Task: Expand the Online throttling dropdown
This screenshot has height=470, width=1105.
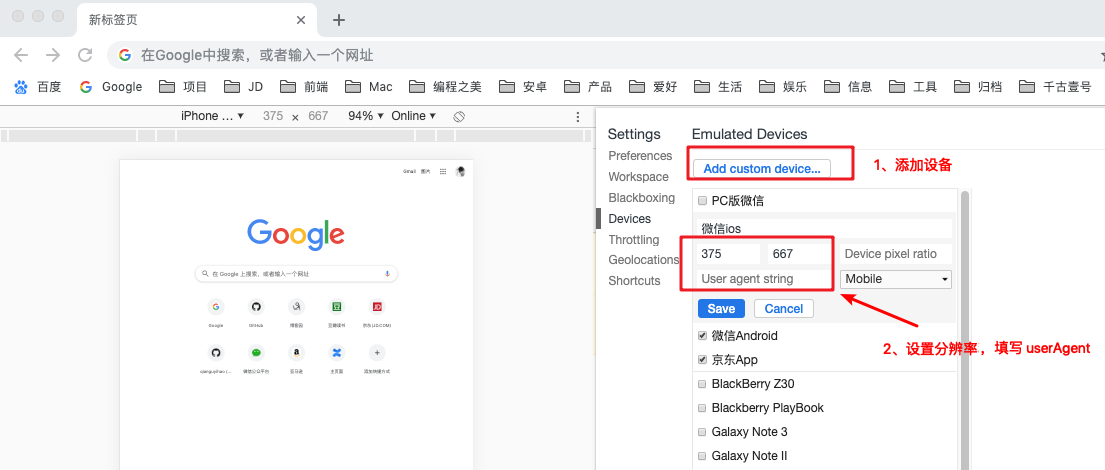Action: tap(413, 116)
